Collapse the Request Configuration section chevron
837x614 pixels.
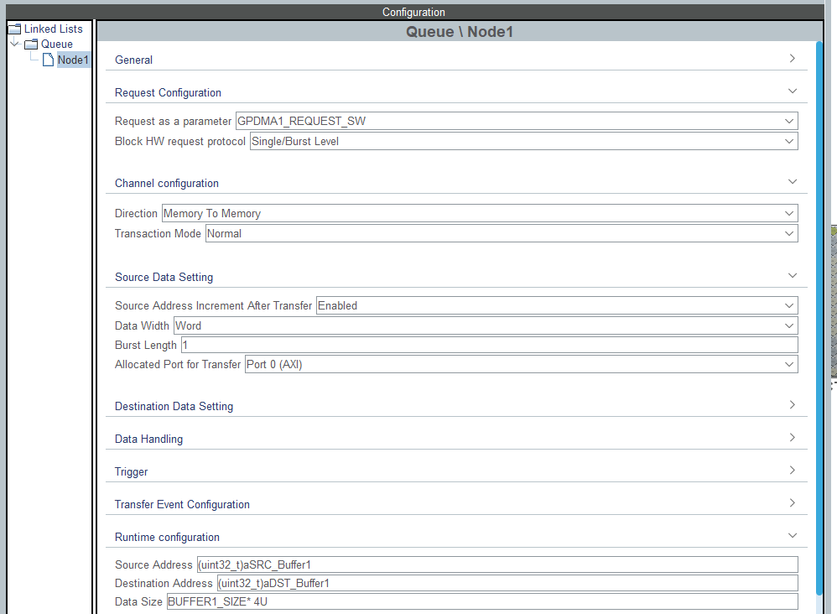coord(792,91)
